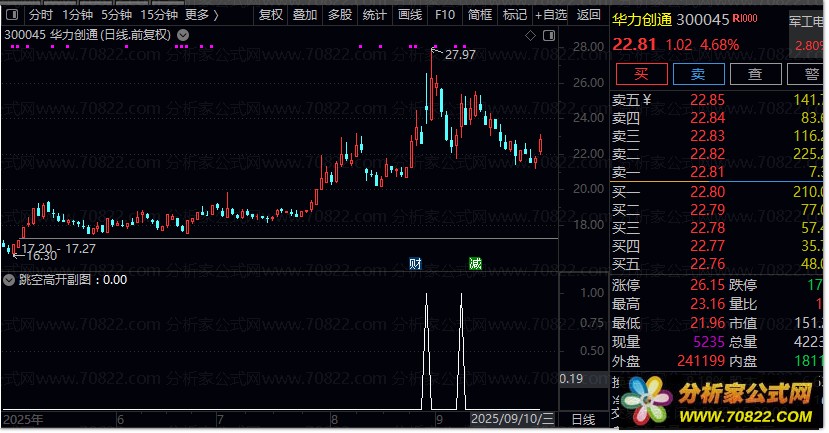
Task: Open the 画线 drawing tool
Action: (410, 15)
